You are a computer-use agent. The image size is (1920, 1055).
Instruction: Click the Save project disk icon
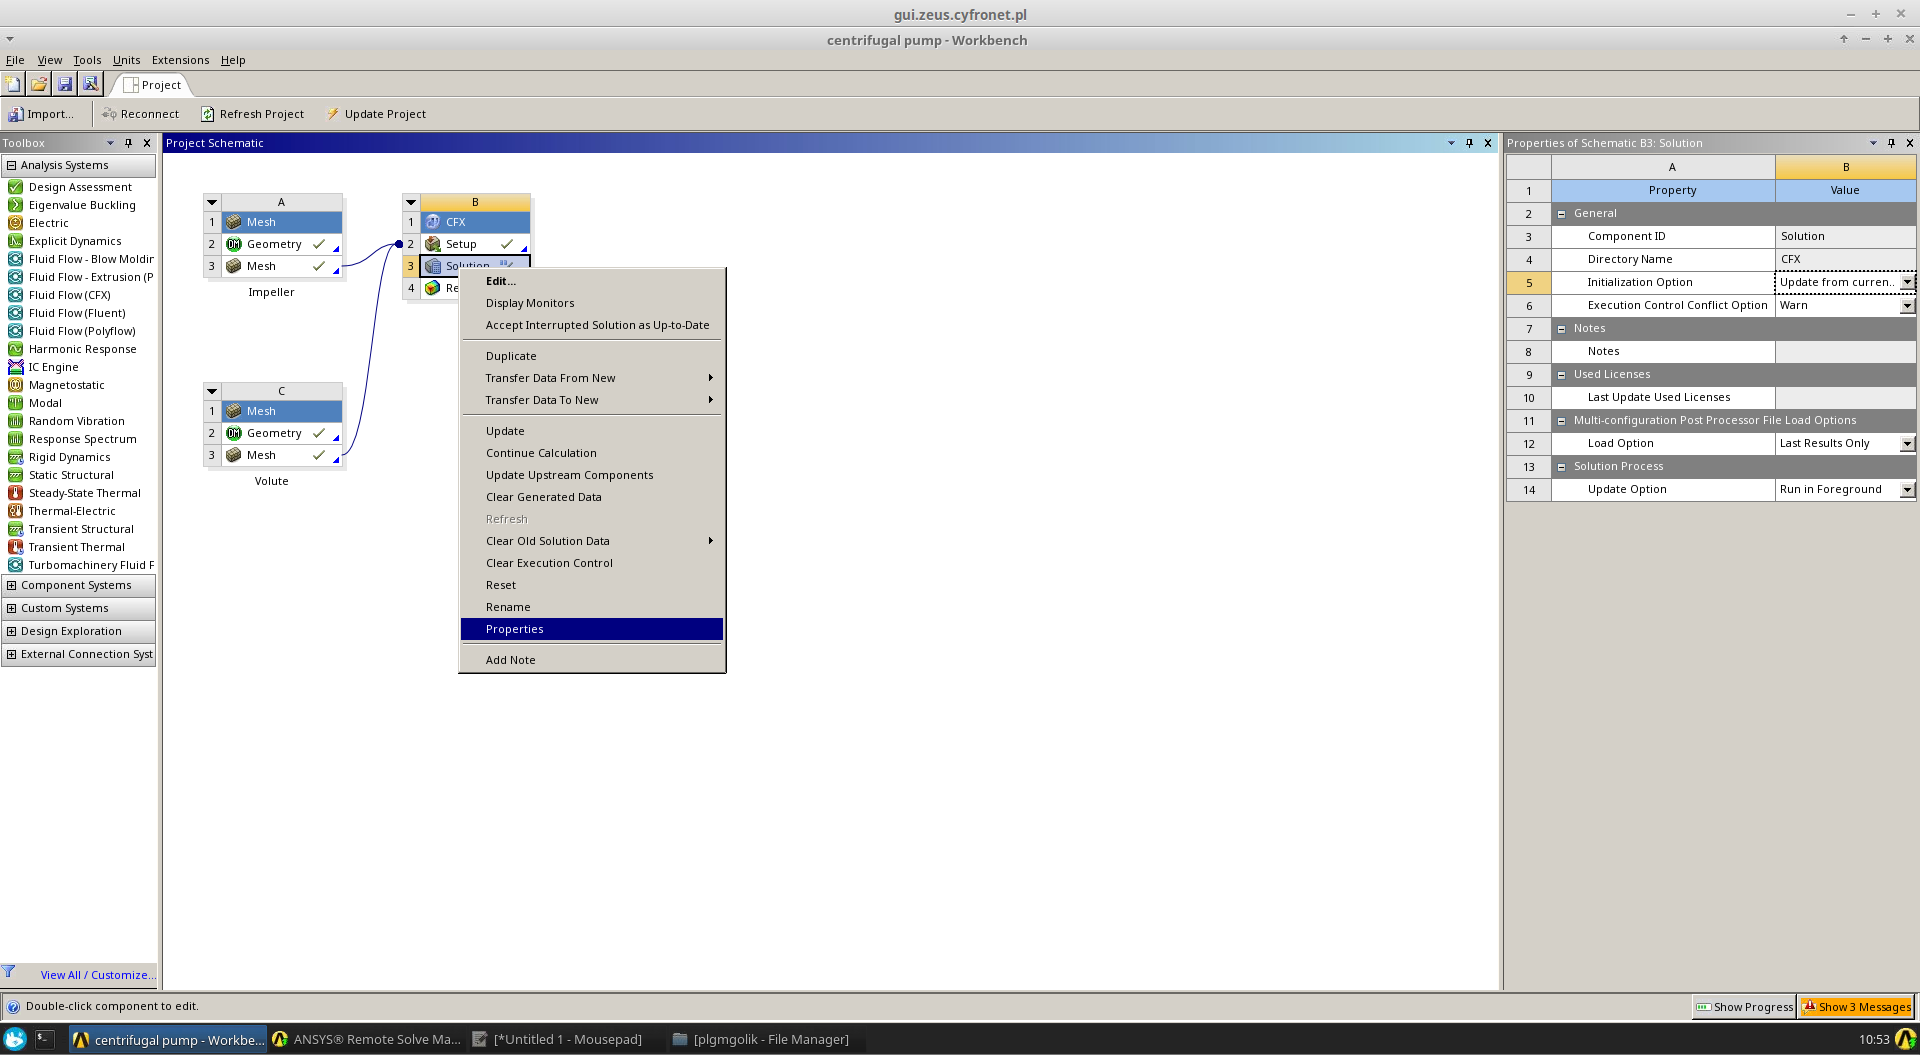pos(65,84)
